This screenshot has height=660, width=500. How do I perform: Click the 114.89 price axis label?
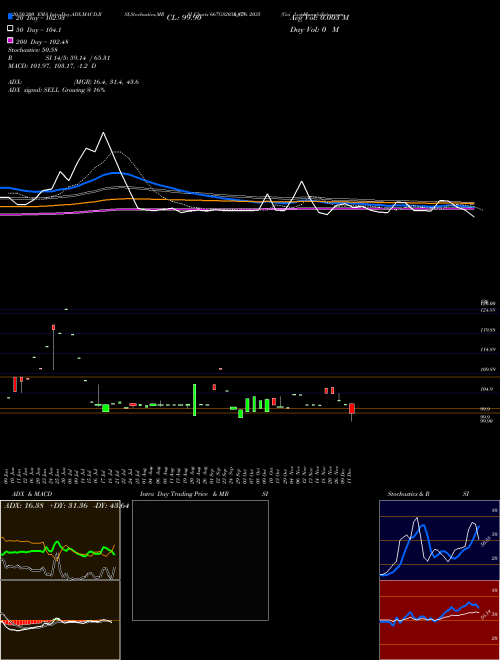(489, 350)
